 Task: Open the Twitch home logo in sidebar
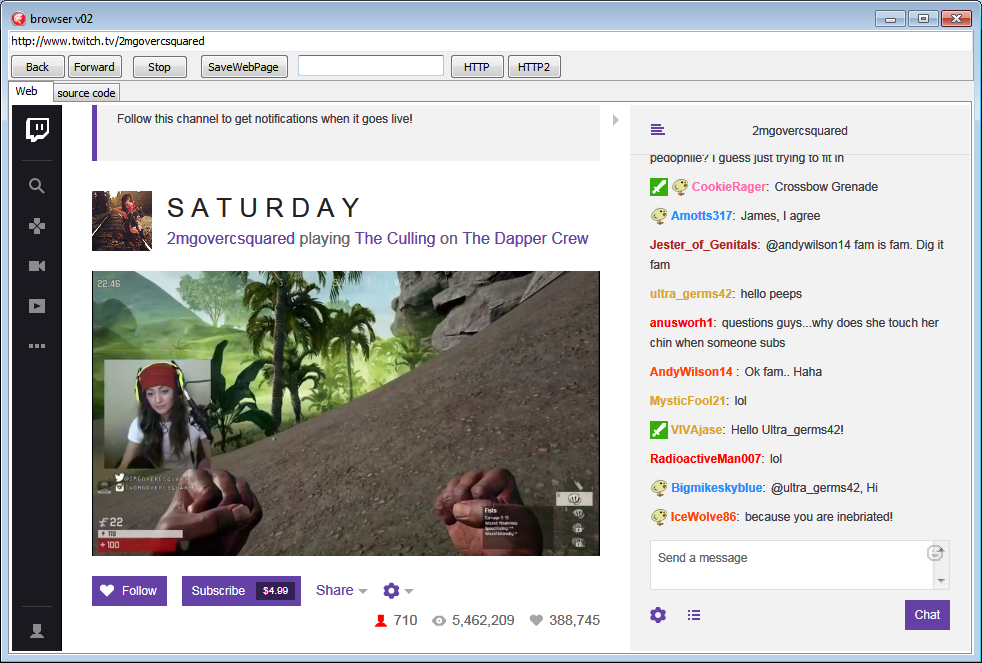(38, 129)
